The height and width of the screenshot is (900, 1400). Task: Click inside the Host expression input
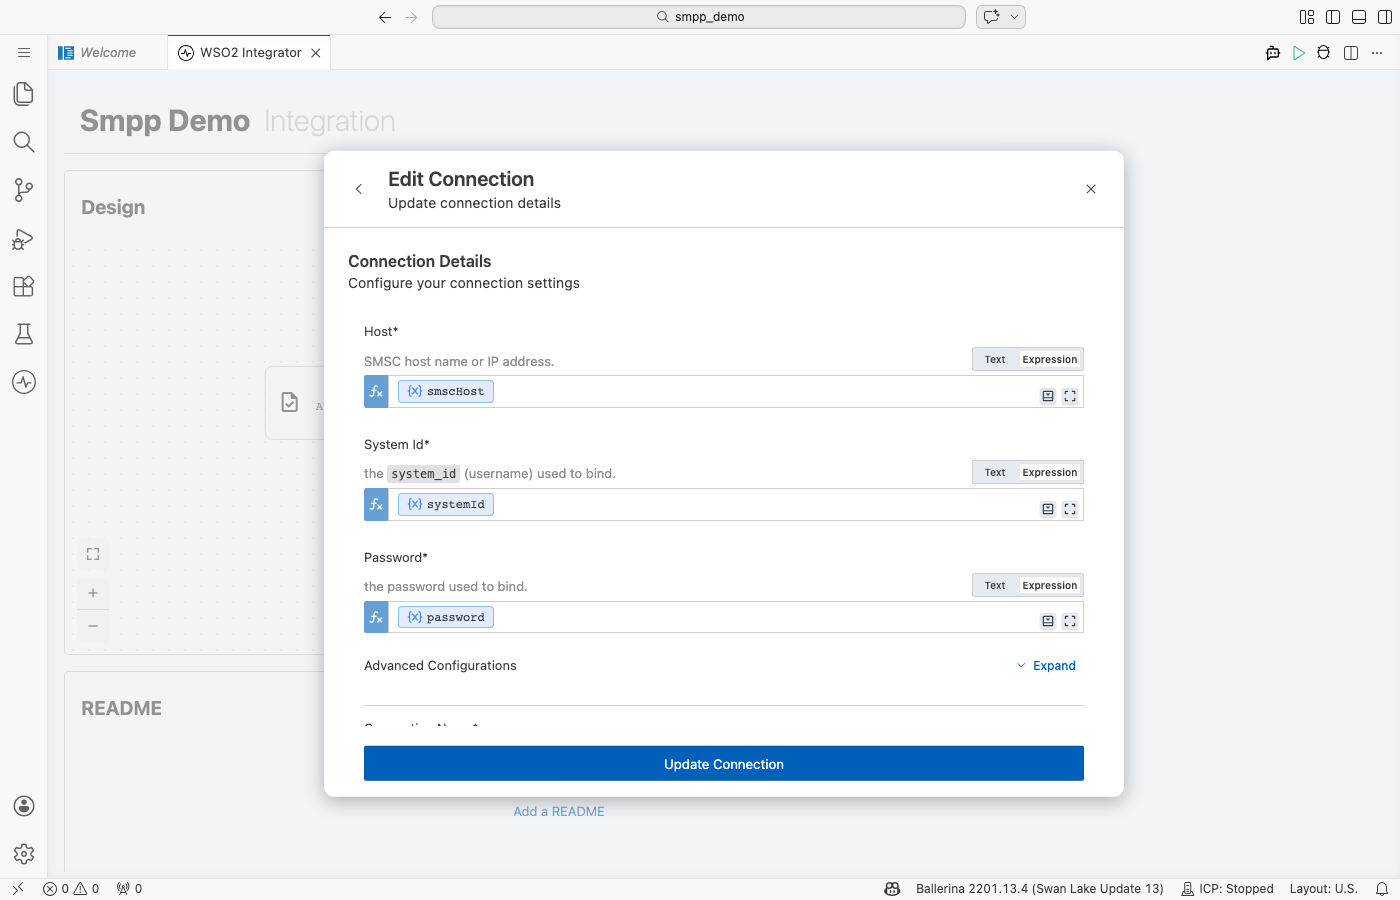coord(735,392)
